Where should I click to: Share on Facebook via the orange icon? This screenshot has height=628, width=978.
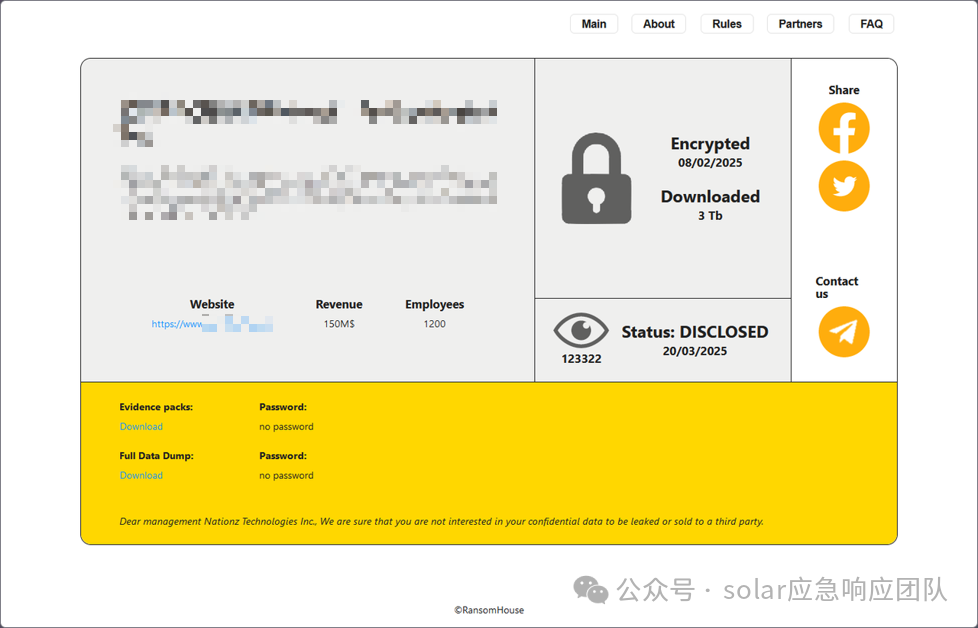(844, 128)
